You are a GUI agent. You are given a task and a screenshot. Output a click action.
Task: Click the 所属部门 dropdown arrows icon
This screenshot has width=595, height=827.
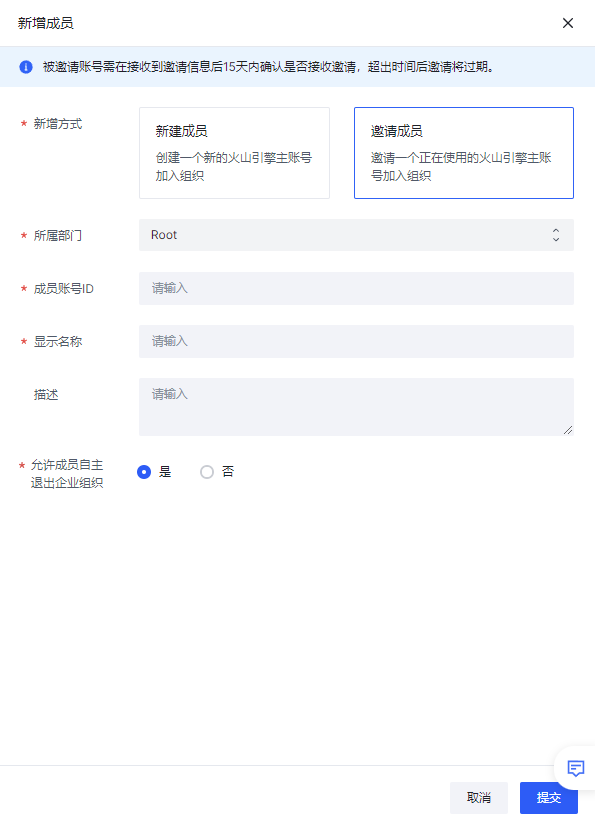tap(555, 235)
